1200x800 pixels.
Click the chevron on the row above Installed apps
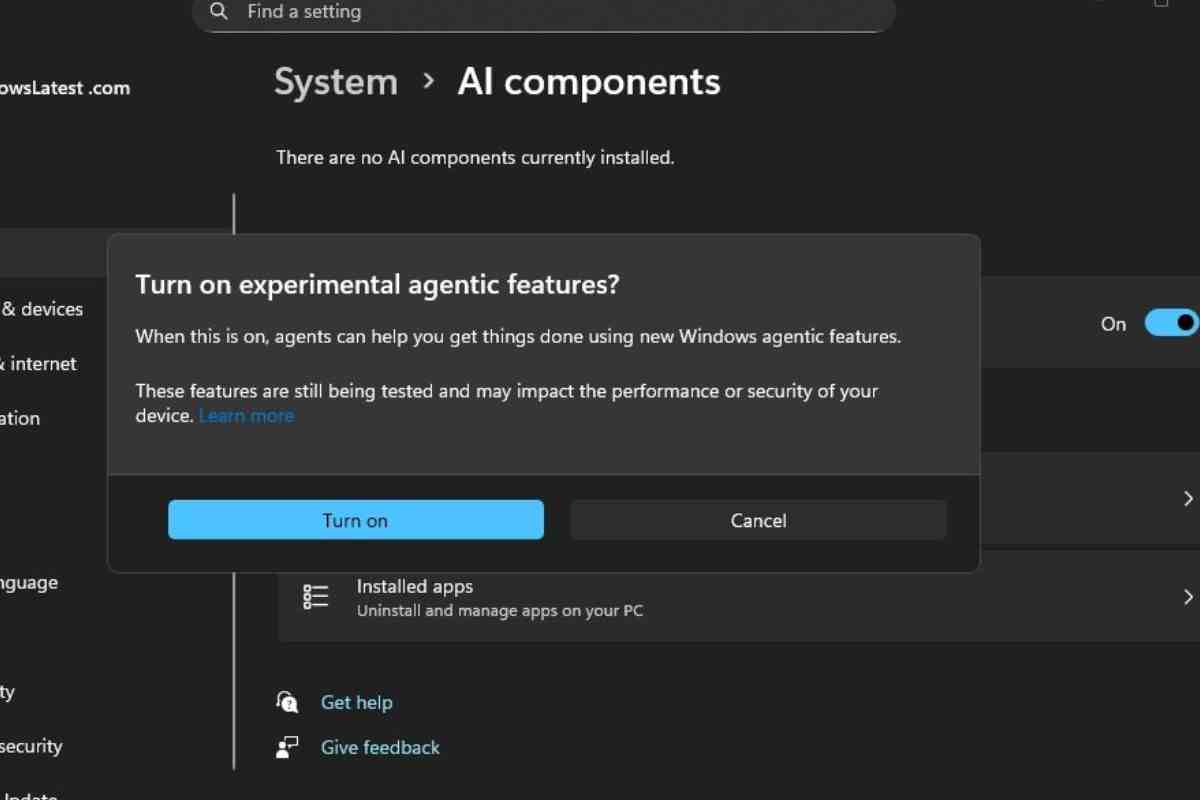pyautogui.click(x=1188, y=498)
